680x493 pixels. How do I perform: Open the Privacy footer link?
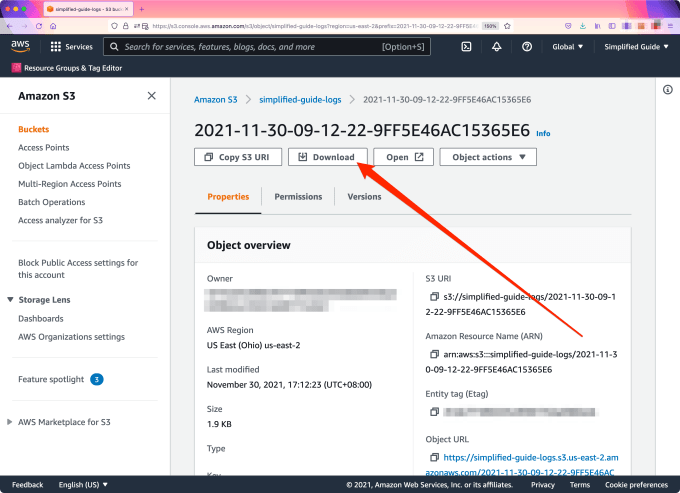point(543,485)
